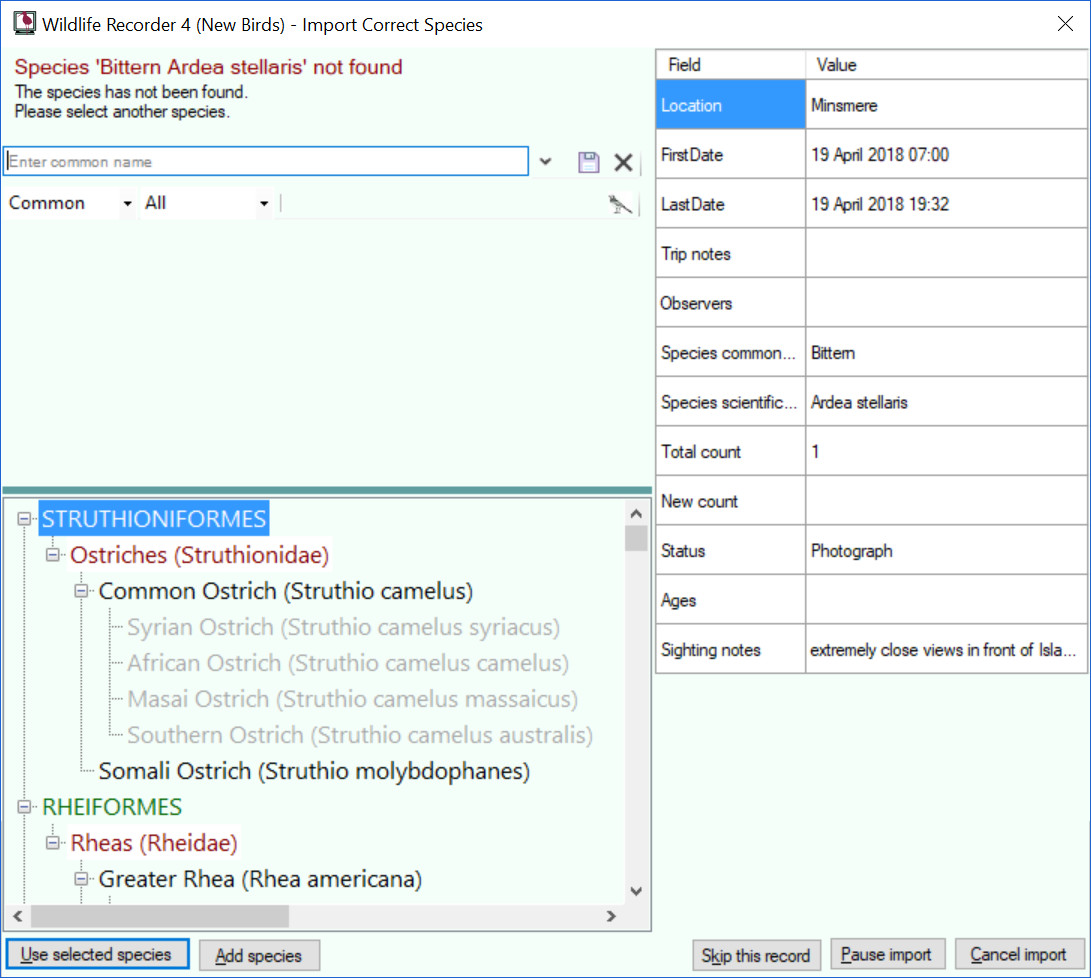Collapse the Common Ostrich subspecies list
The image size is (1091, 978).
click(81, 591)
